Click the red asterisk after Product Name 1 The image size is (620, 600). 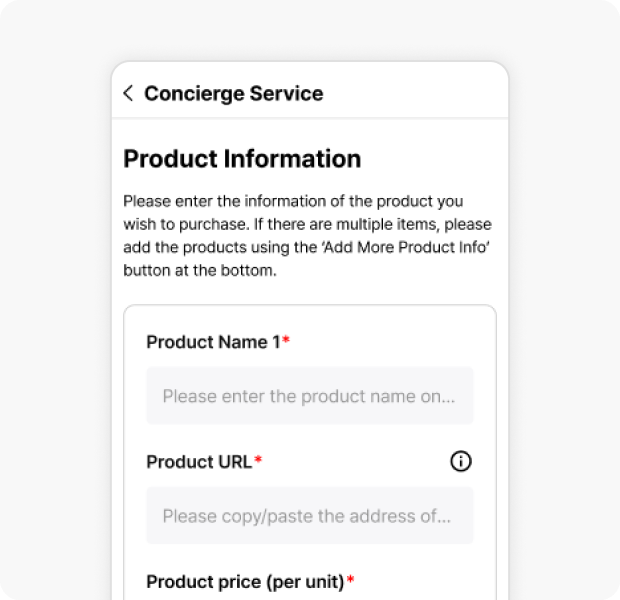pos(286,341)
